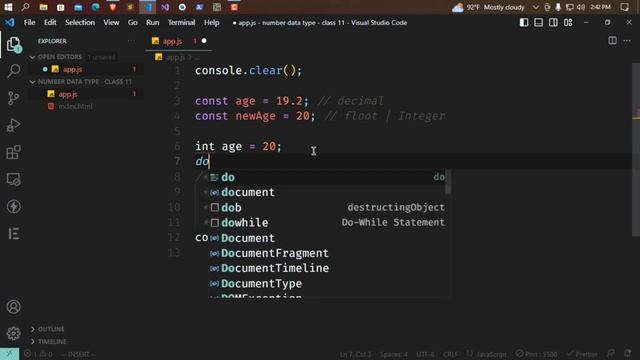
Task: Open the Run menu
Action: [153, 22]
